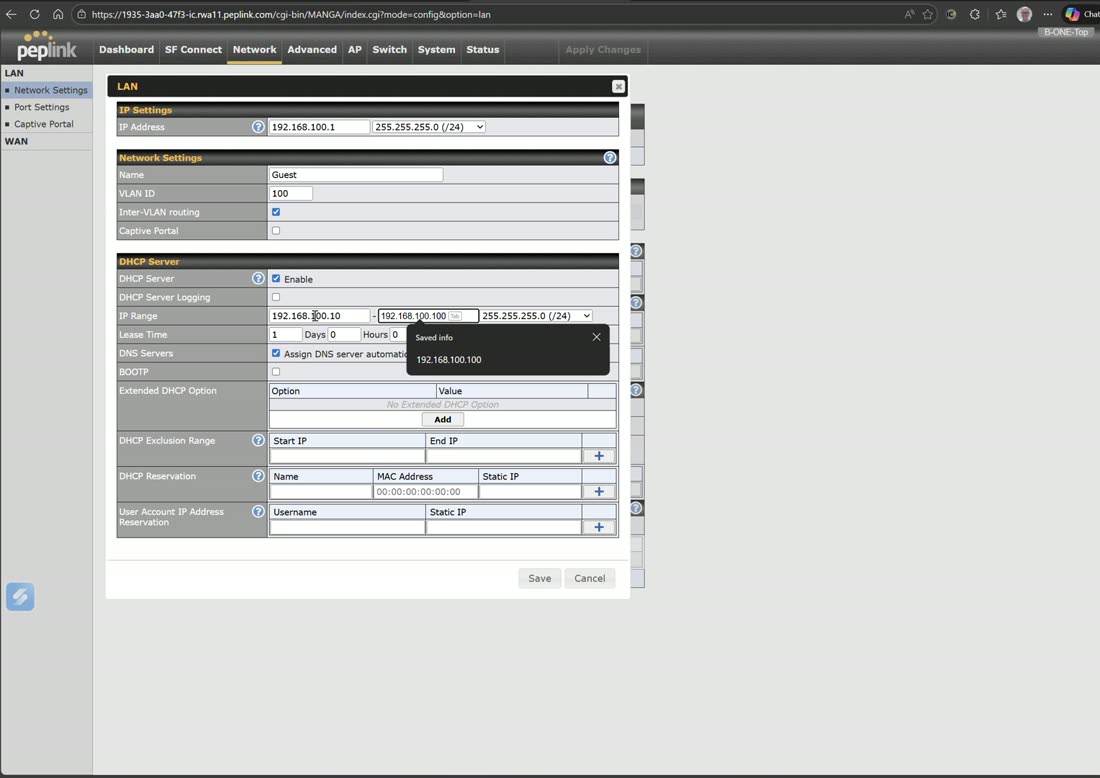This screenshot has height=778, width=1100.
Task: Open the System tab
Action: point(436,49)
